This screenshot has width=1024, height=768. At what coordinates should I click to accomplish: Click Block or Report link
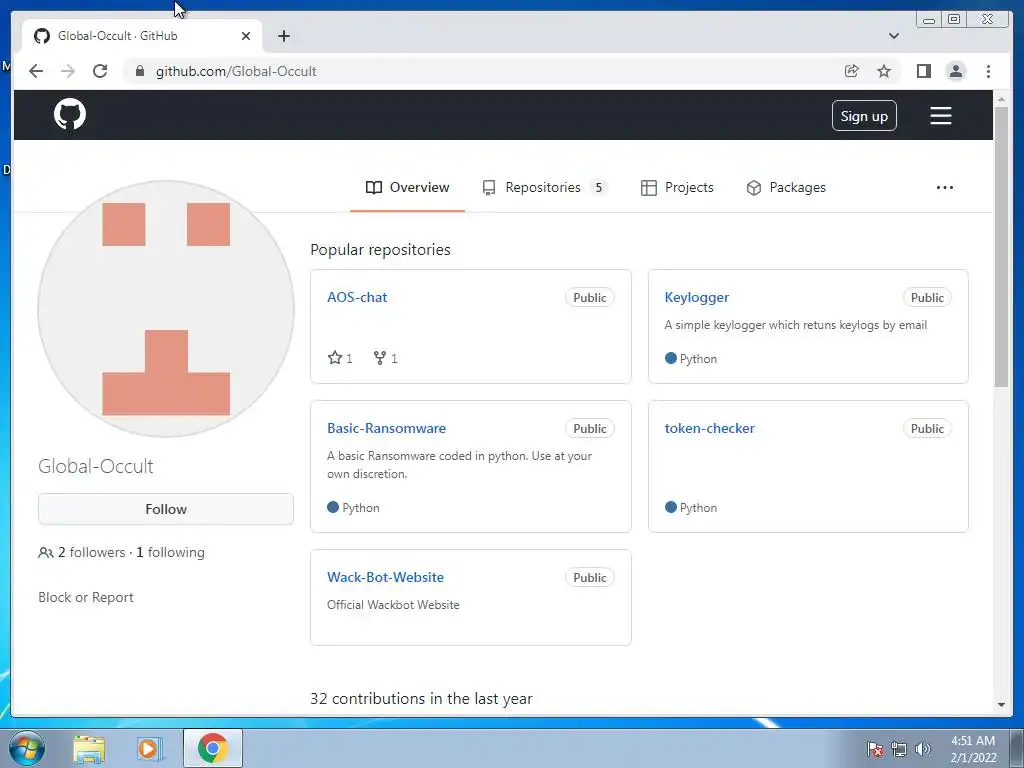(86, 598)
